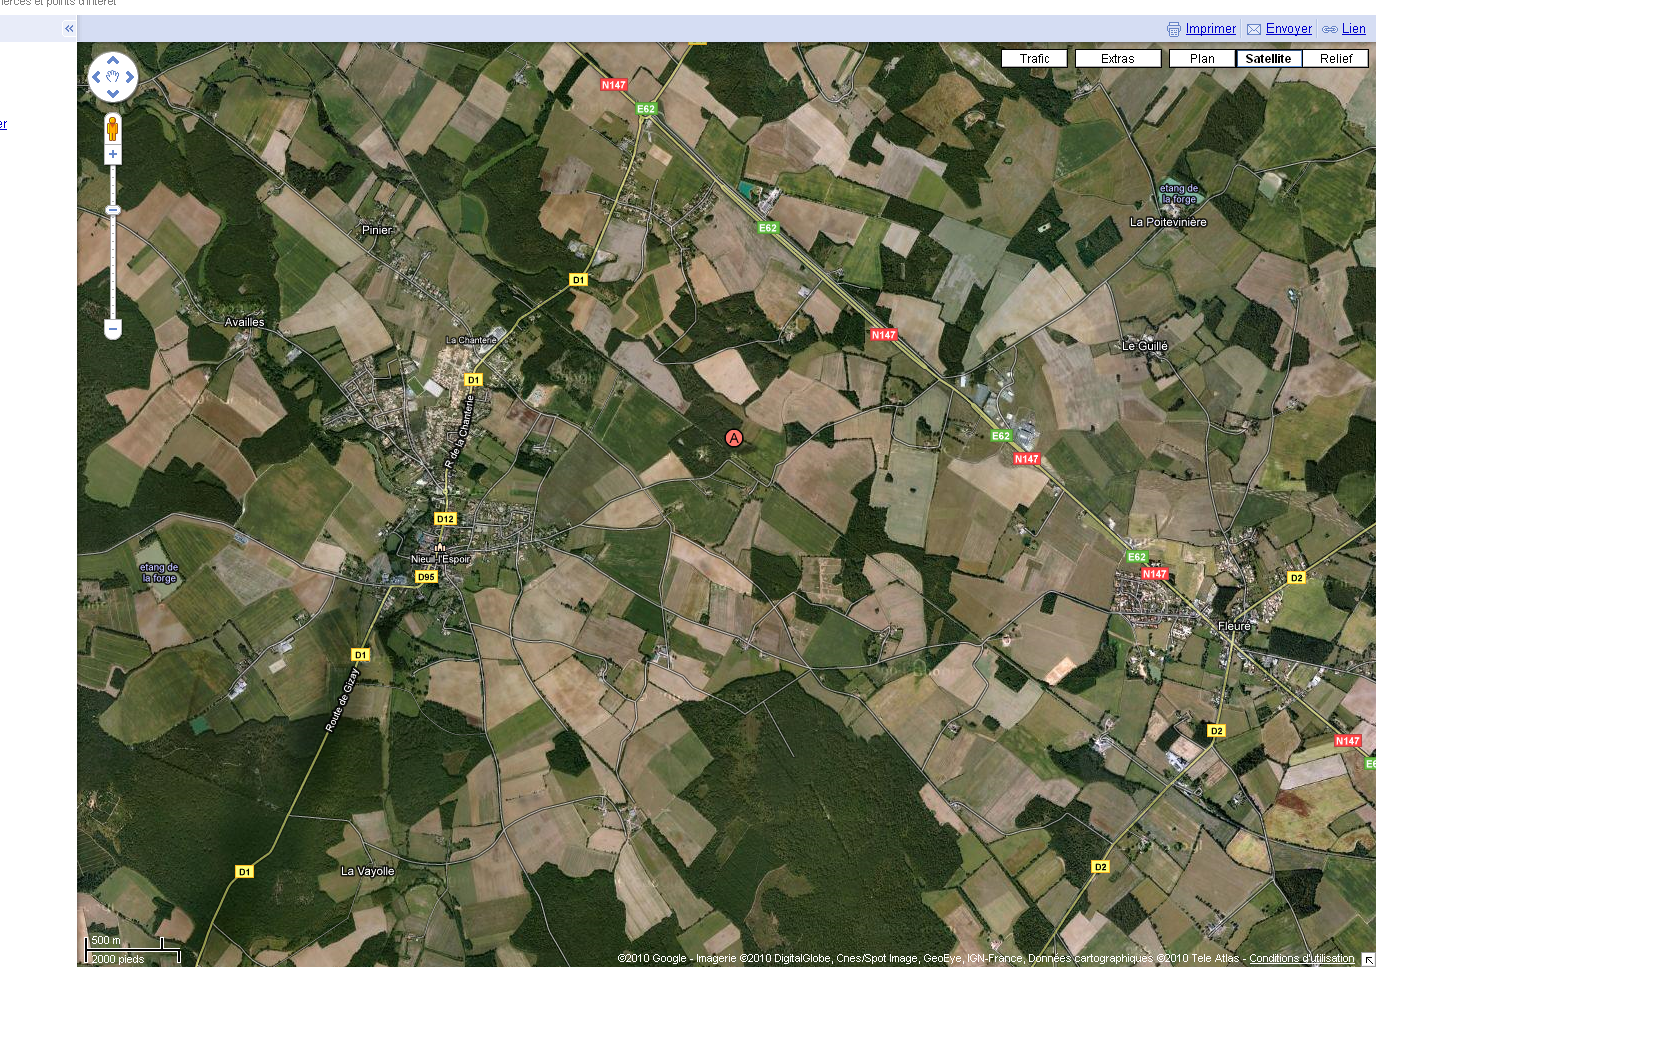
Task: Click the zoom slider handle
Action: click(113, 210)
